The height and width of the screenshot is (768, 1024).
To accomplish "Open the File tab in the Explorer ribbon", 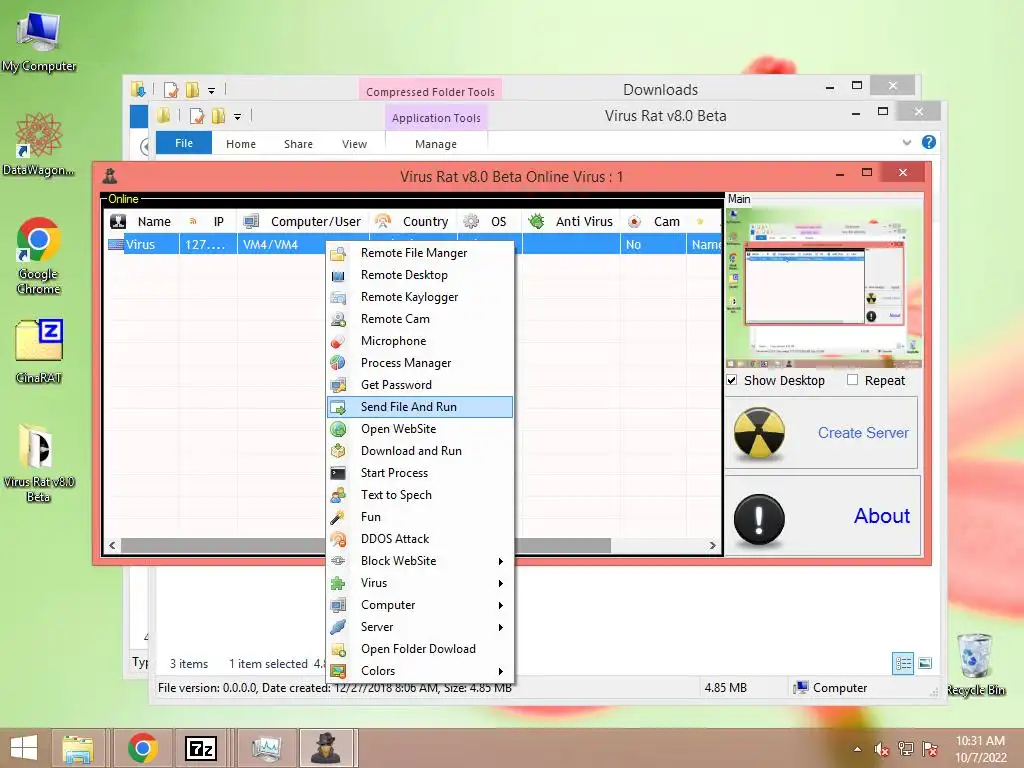I will pos(184,143).
